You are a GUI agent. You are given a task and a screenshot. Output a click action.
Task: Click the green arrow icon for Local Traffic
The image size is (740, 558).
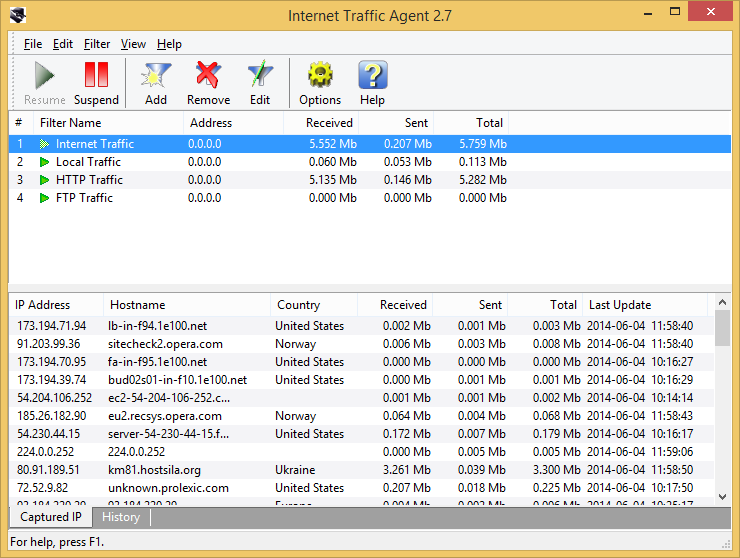(x=44, y=162)
